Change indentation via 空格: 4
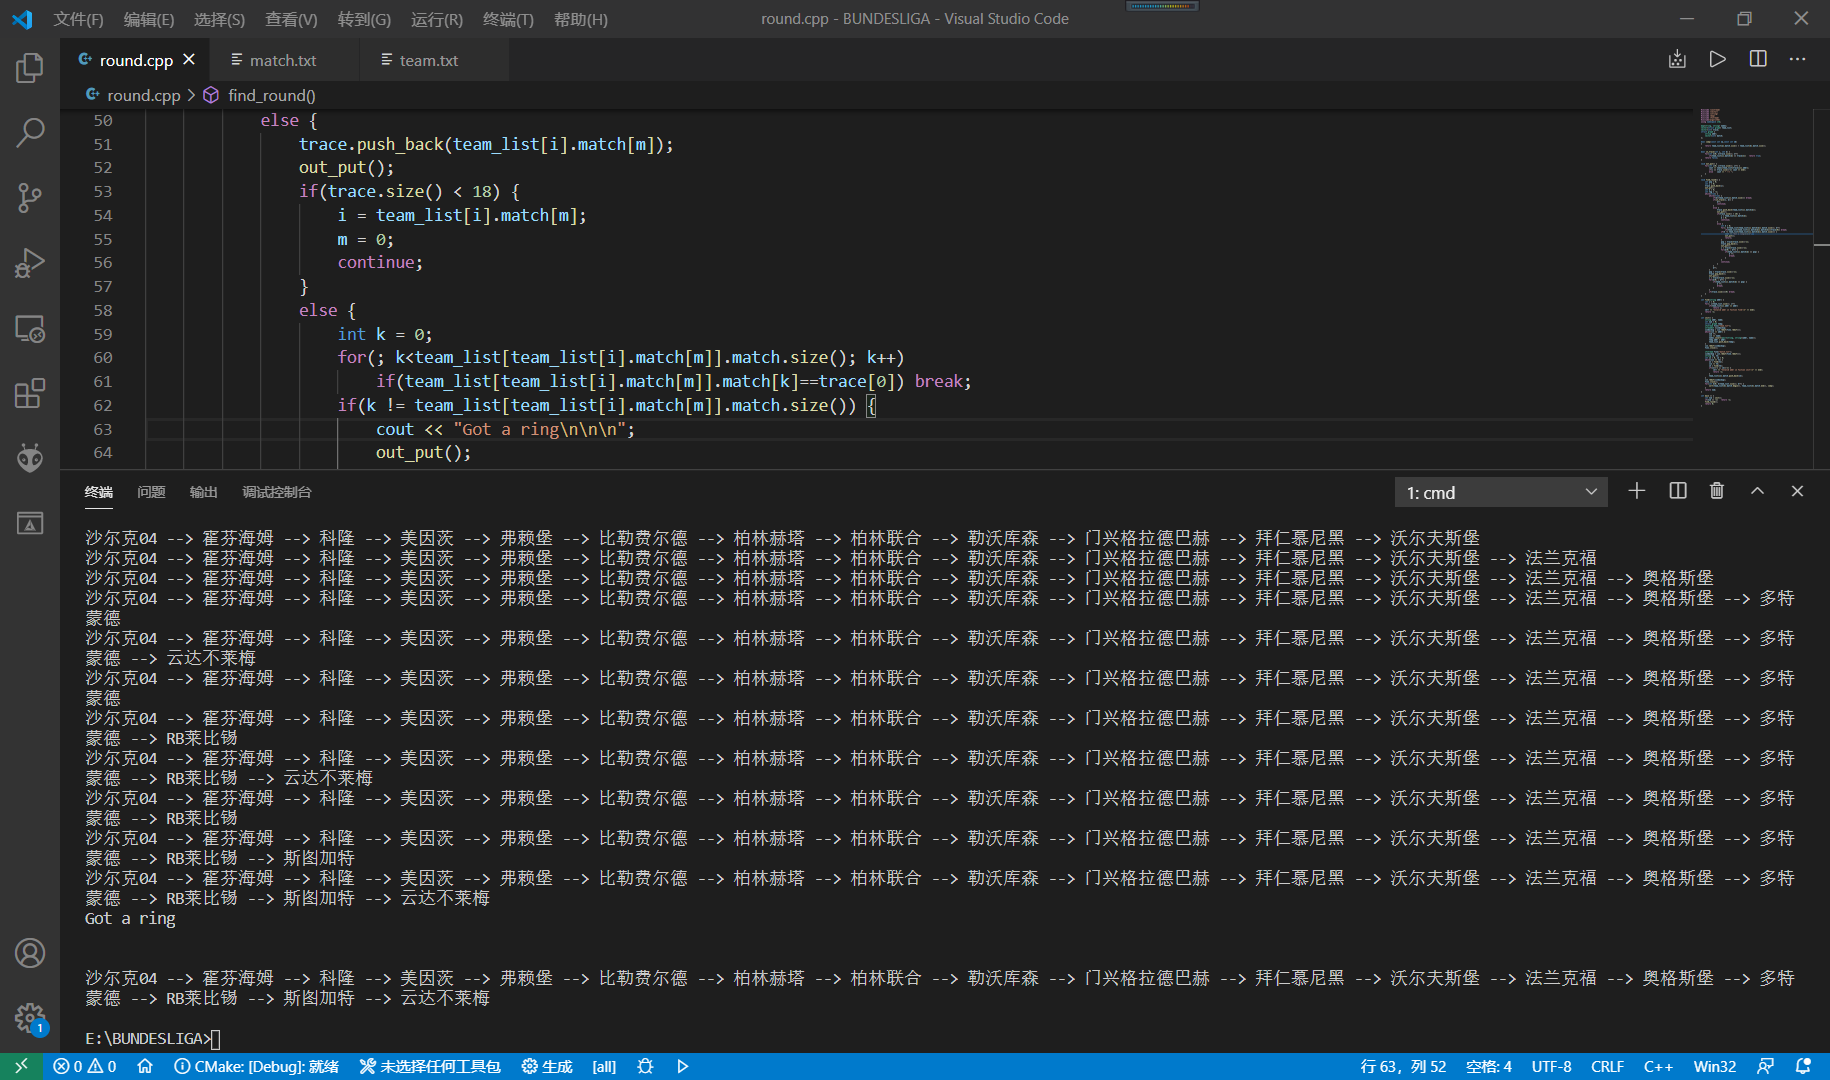This screenshot has width=1830, height=1080. (x=1489, y=1066)
